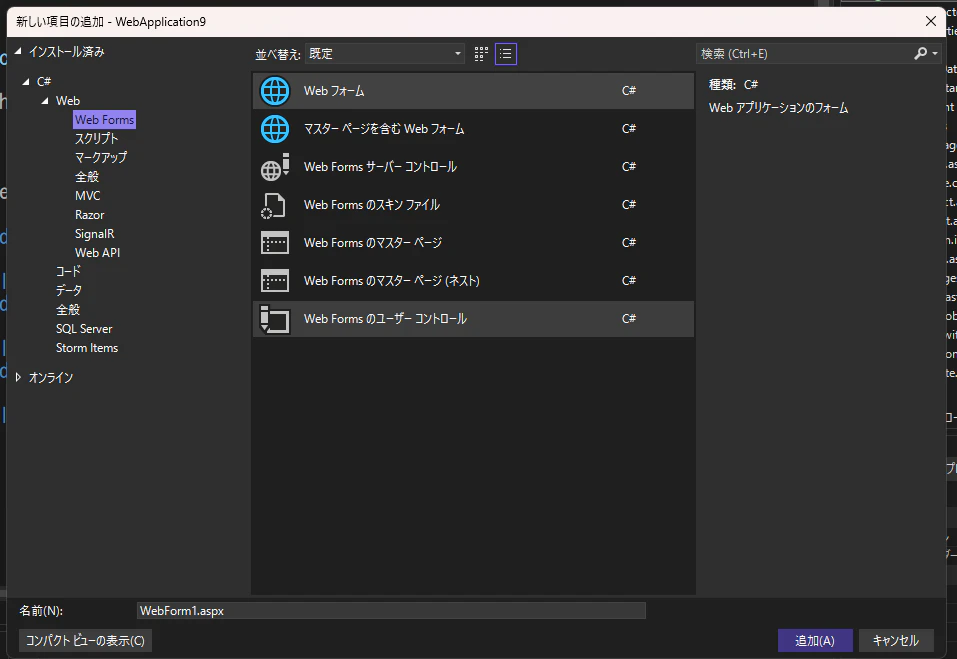Click the コンパクト ビューの表示(C) button

pyautogui.click(x=85, y=641)
